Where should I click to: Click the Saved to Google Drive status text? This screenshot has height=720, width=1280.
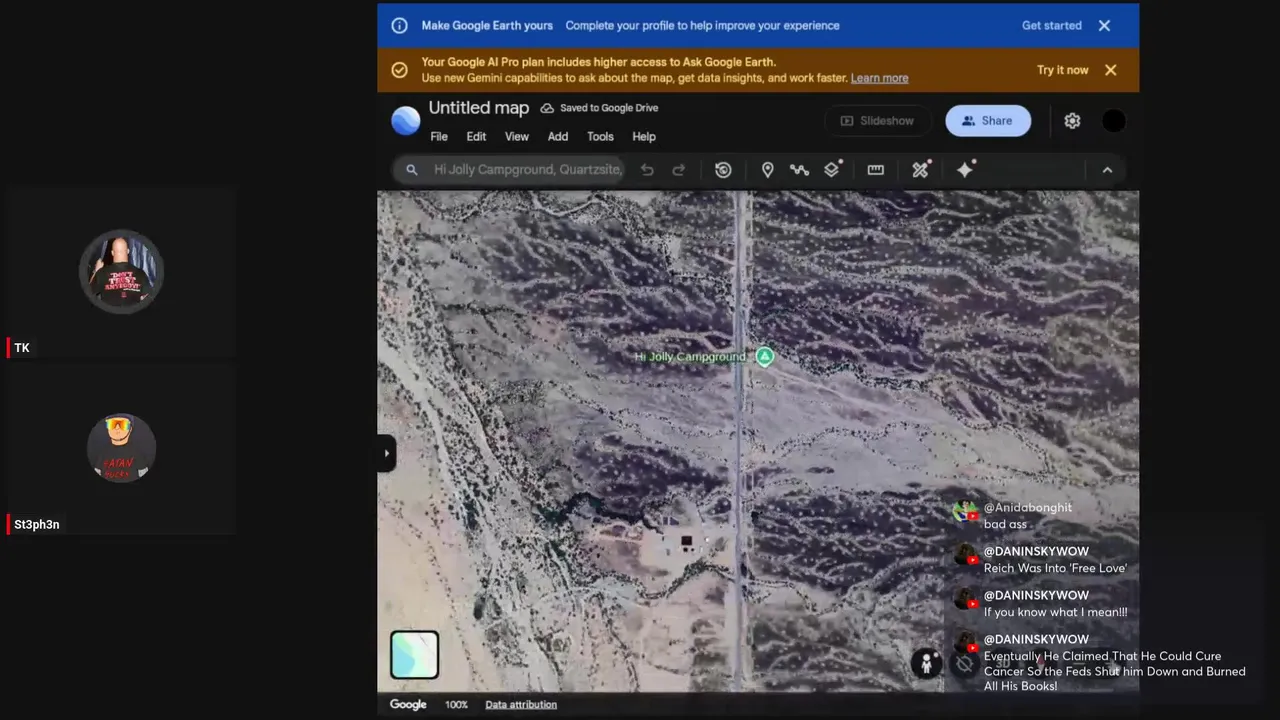tap(609, 108)
